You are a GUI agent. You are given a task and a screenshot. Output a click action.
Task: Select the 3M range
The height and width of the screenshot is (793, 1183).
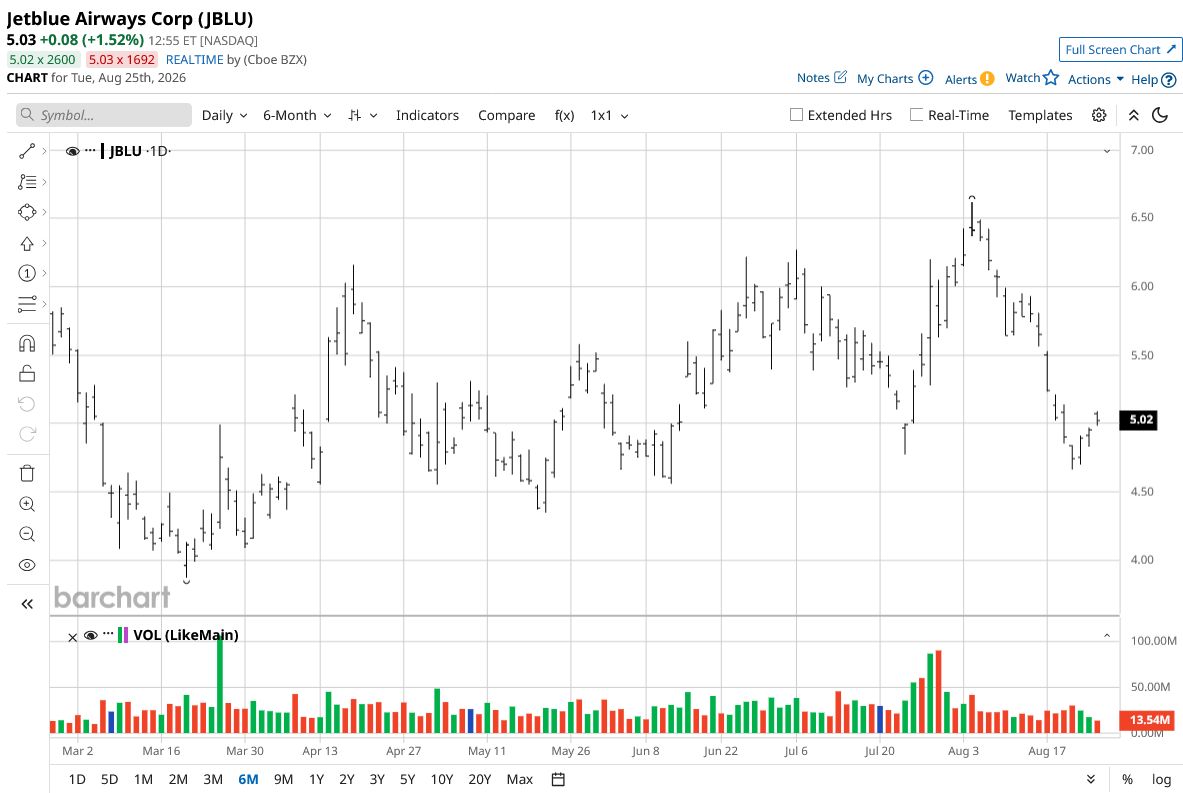(x=213, y=779)
